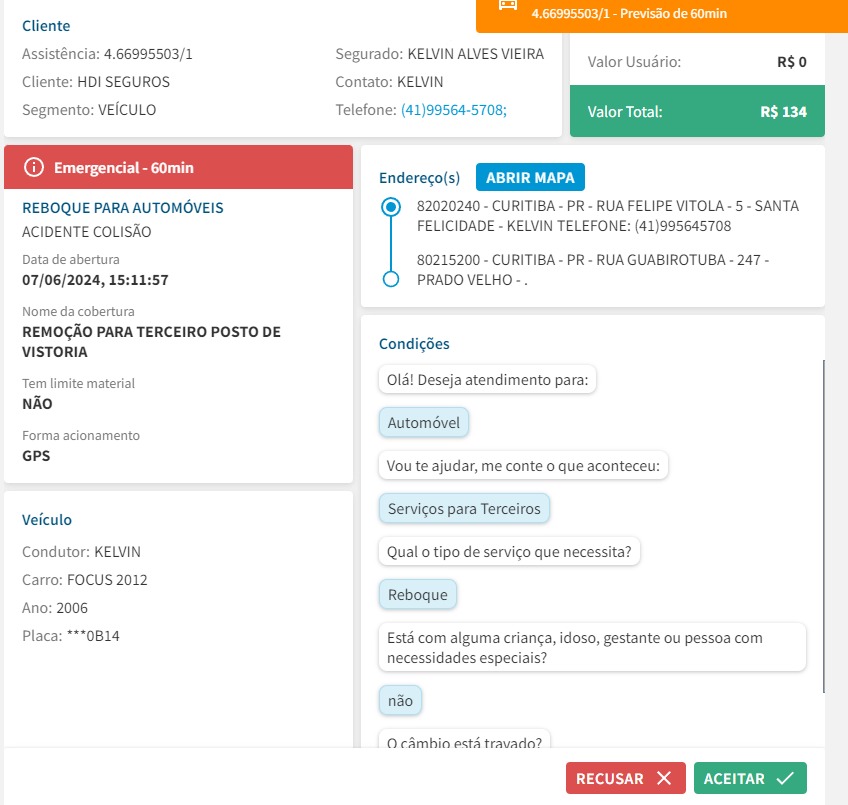
Task: Click the X icon on Recusar
Action: tap(664, 778)
